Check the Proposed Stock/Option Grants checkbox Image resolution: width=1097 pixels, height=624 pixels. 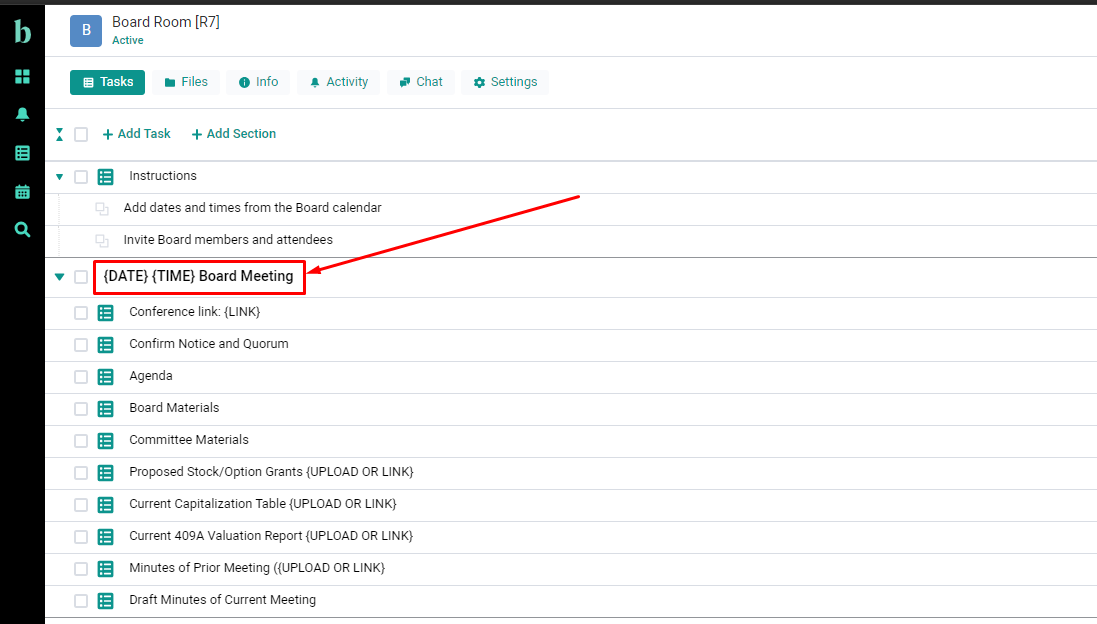point(81,473)
